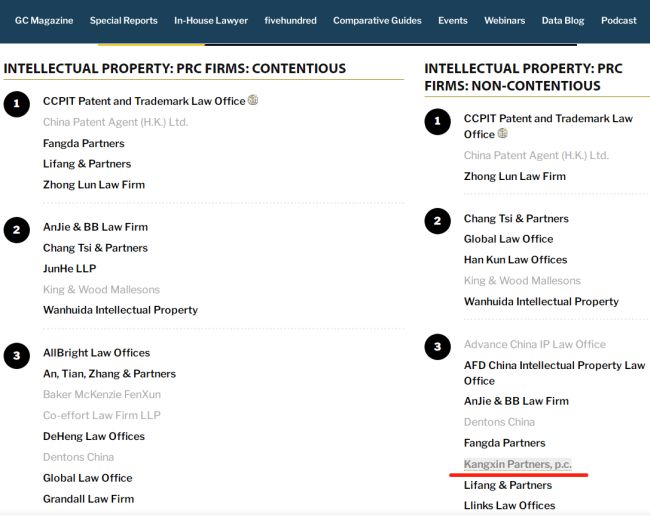Open Podcast navigation item
The width and height of the screenshot is (650, 517).
619,20
